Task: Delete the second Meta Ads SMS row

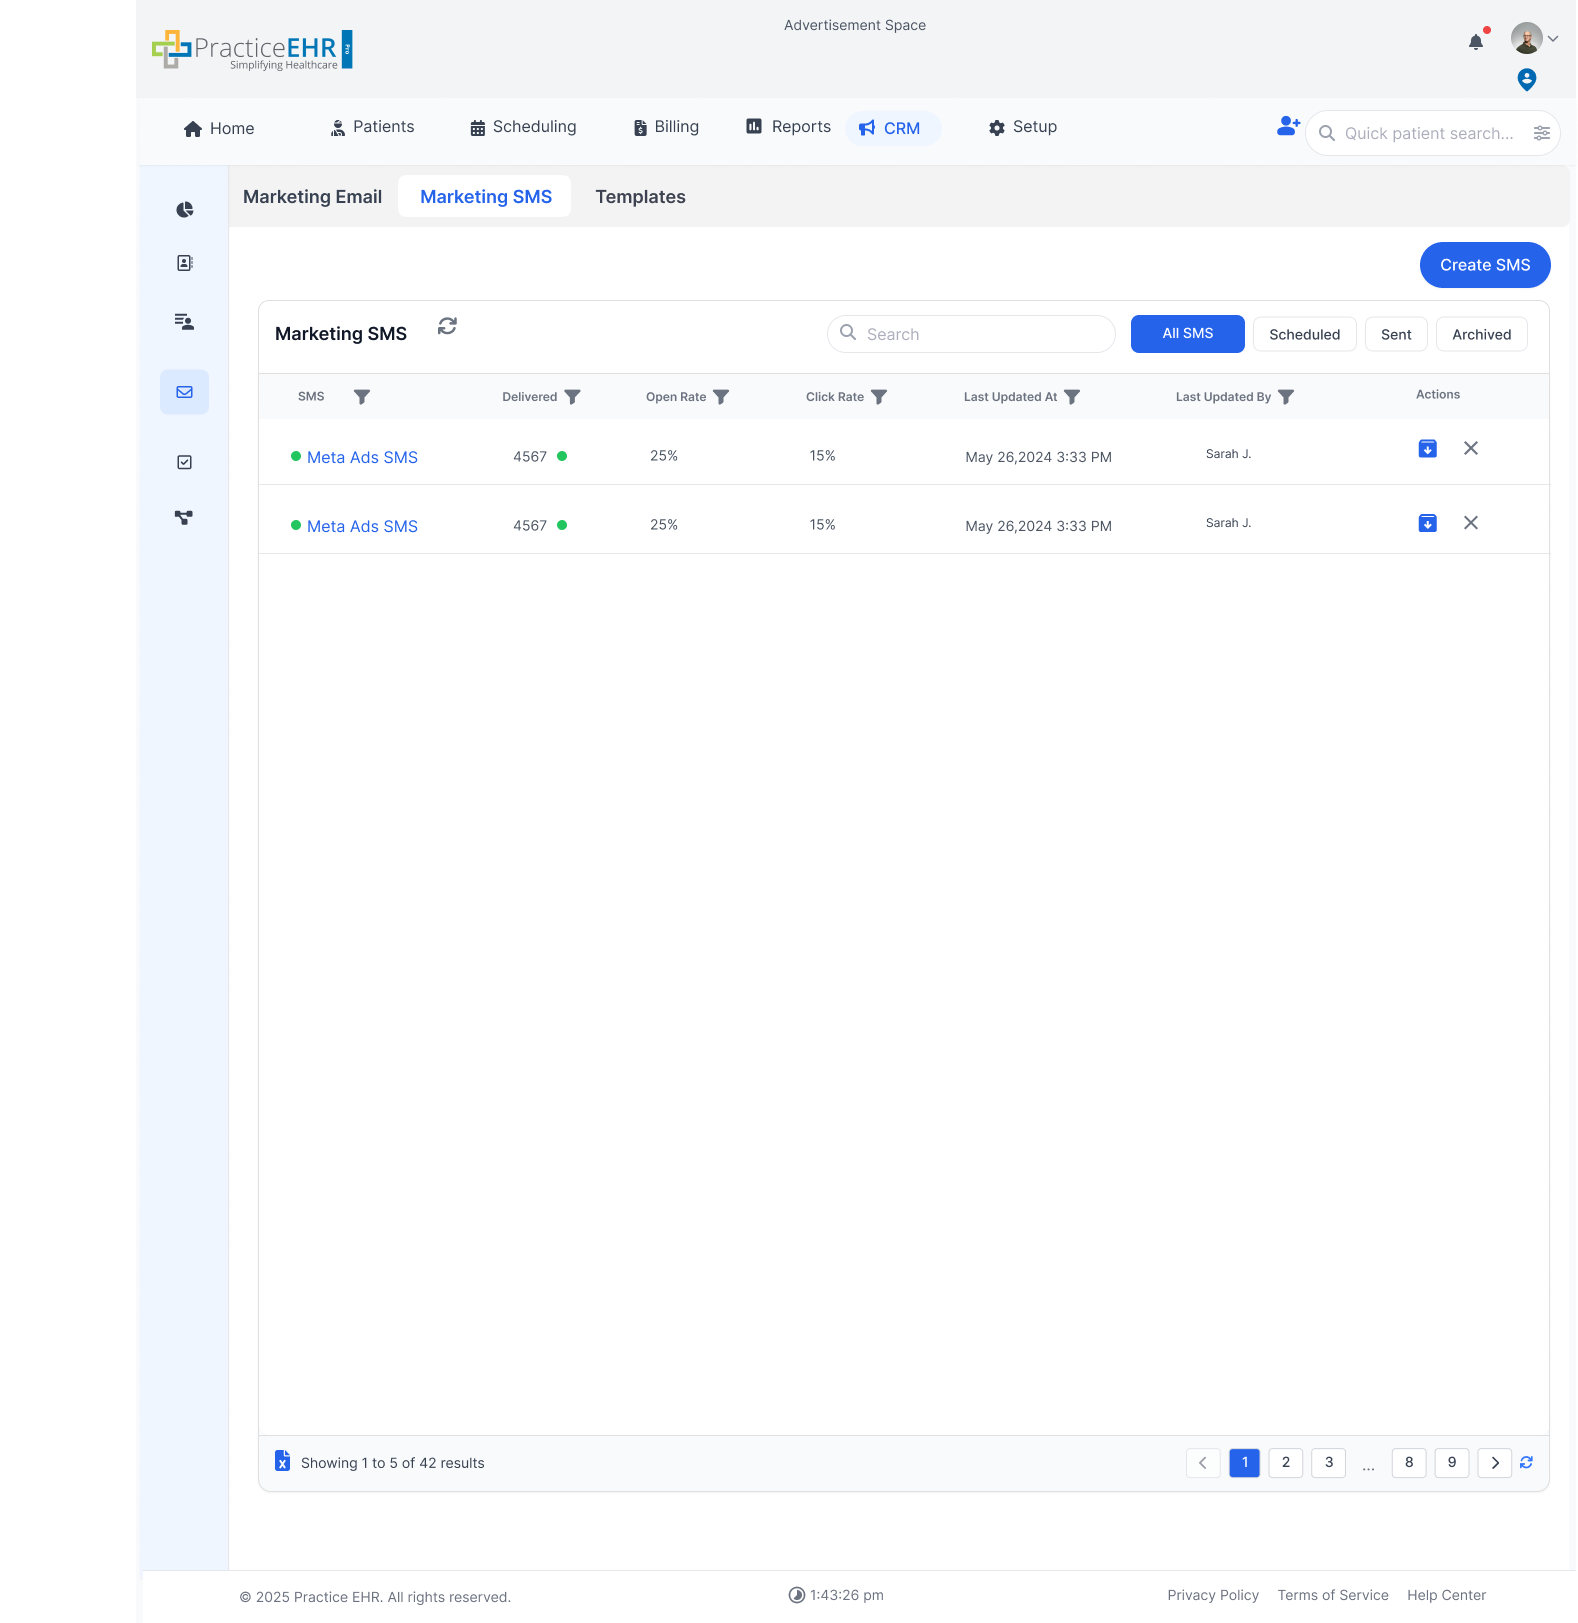Action: pos(1470,523)
